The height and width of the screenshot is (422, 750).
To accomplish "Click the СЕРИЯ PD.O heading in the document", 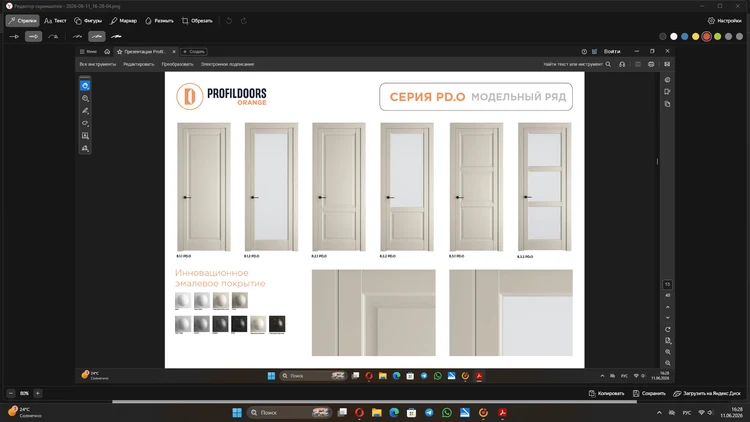I will point(427,97).
